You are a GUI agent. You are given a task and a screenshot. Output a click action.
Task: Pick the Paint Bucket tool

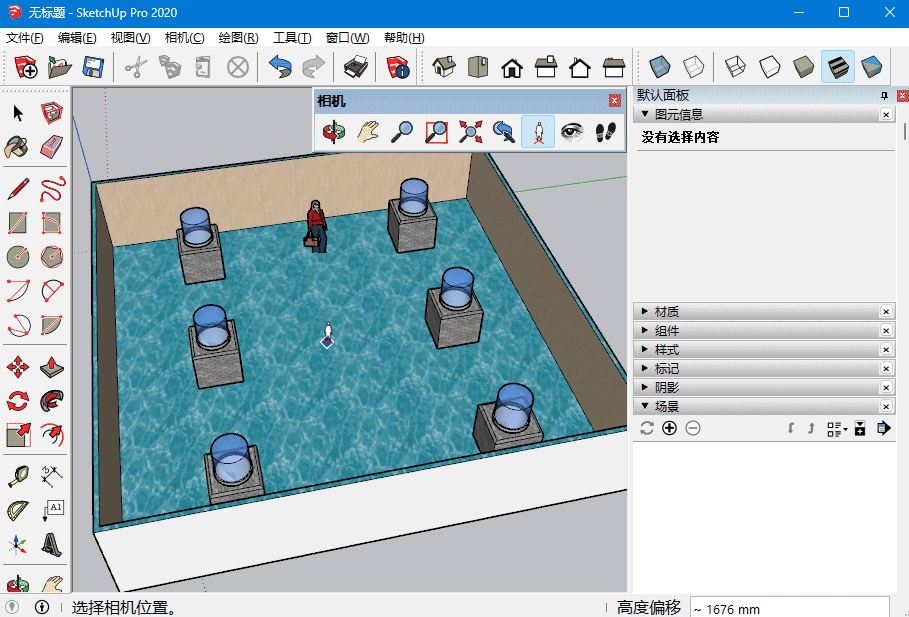(x=18, y=147)
